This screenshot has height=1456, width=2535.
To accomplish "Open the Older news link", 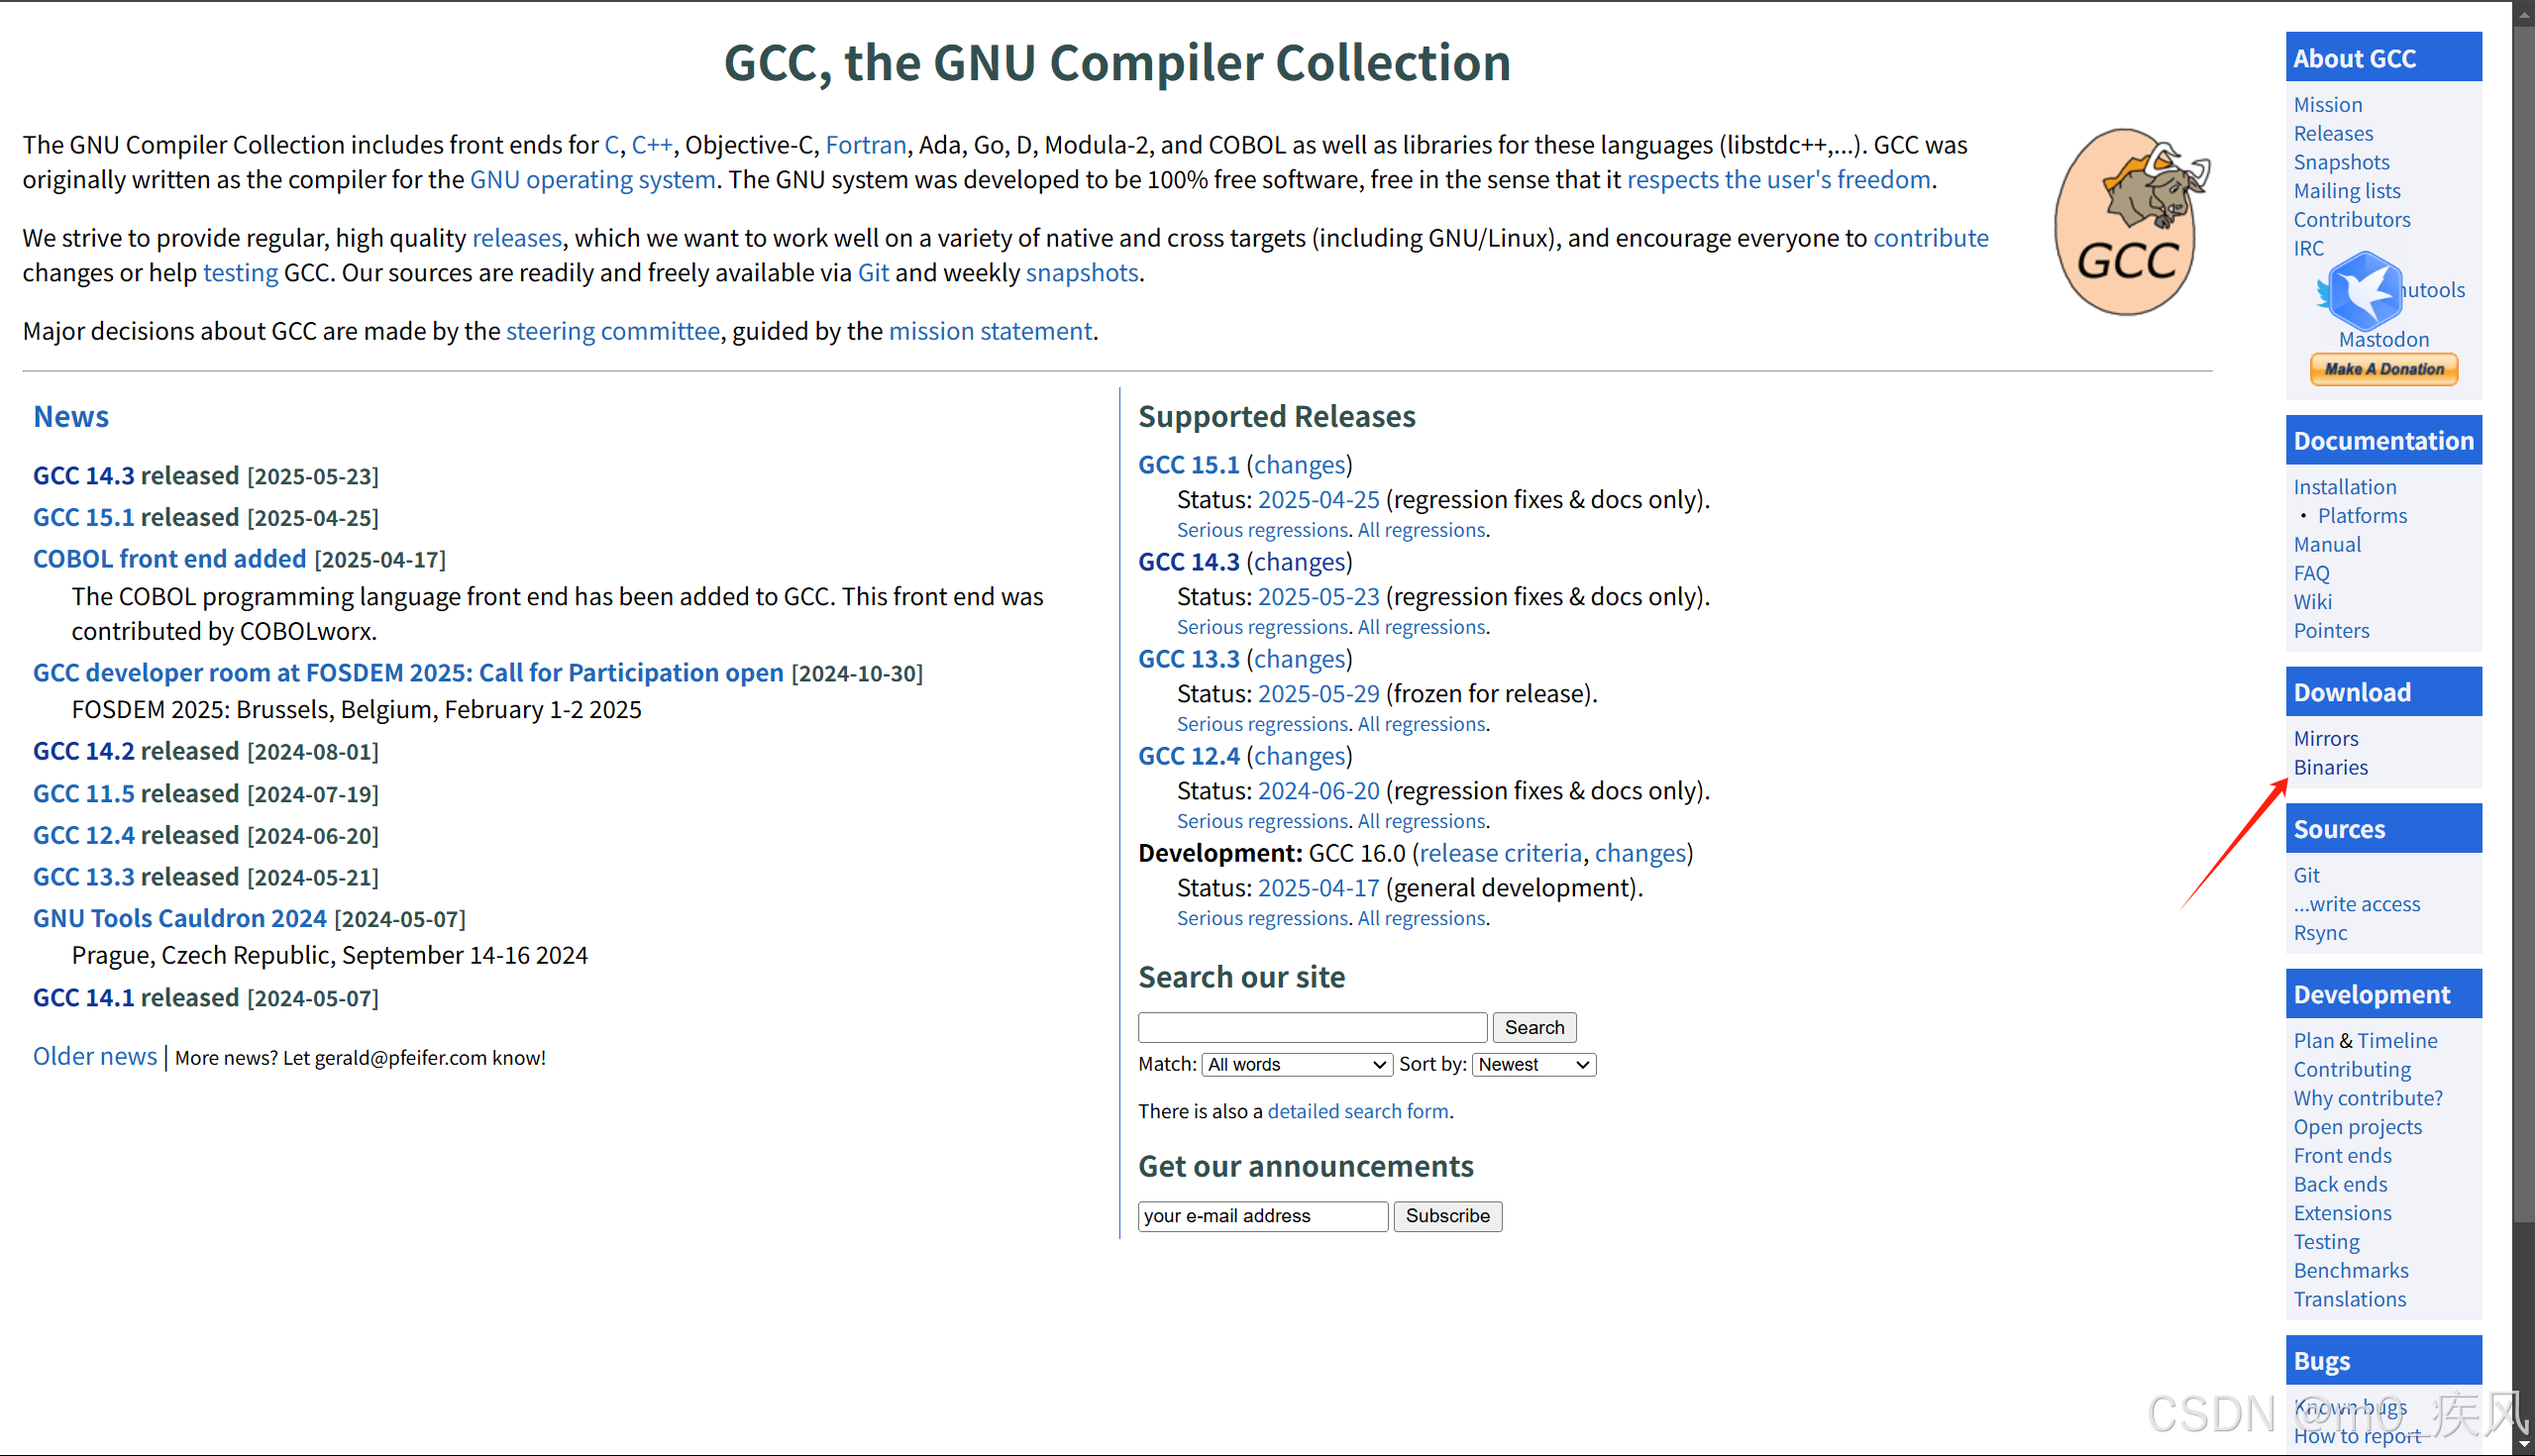I will (95, 1056).
